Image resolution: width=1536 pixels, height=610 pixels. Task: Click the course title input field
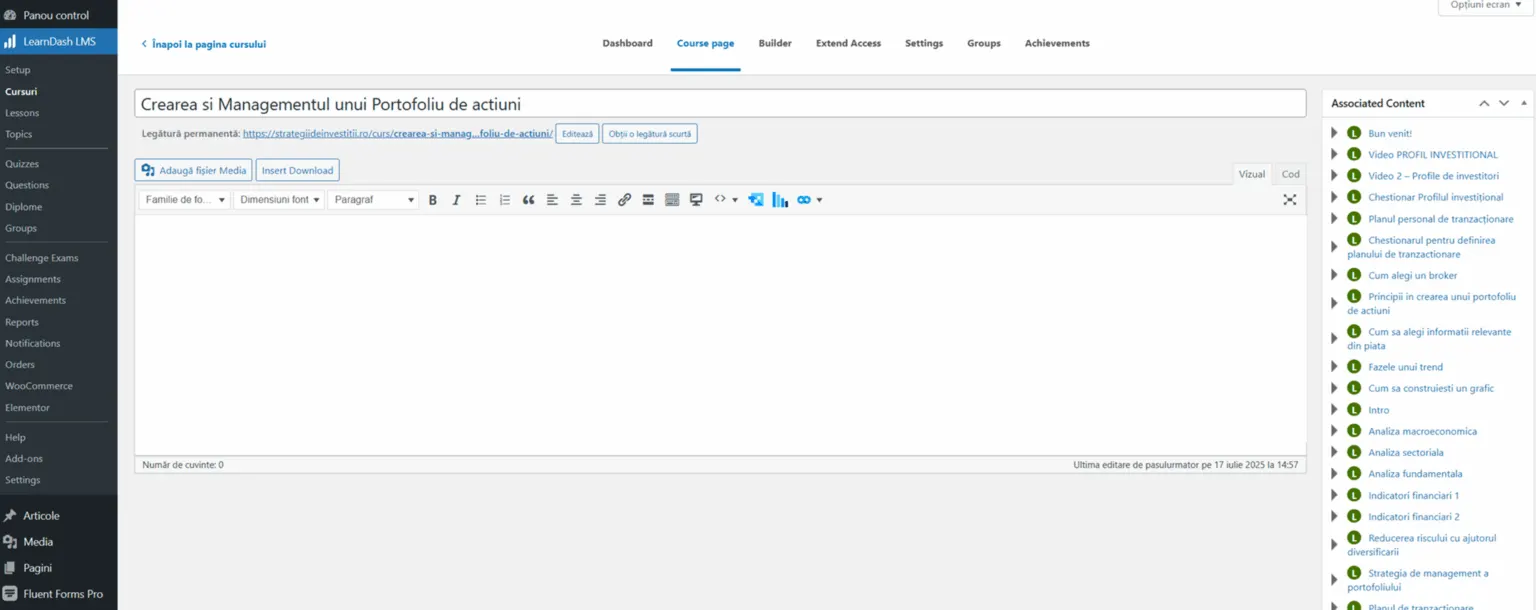720,104
